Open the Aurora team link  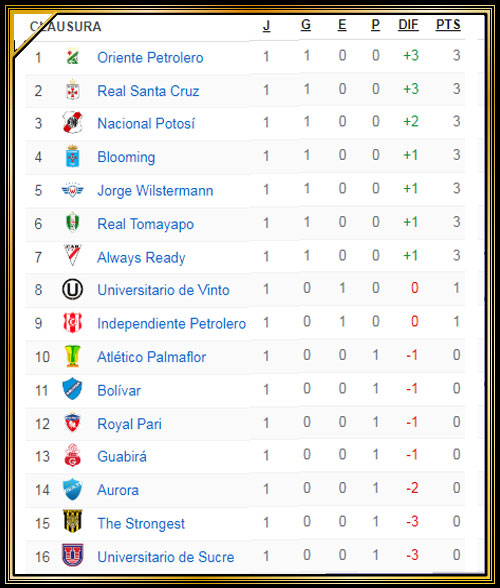pos(118,490)
